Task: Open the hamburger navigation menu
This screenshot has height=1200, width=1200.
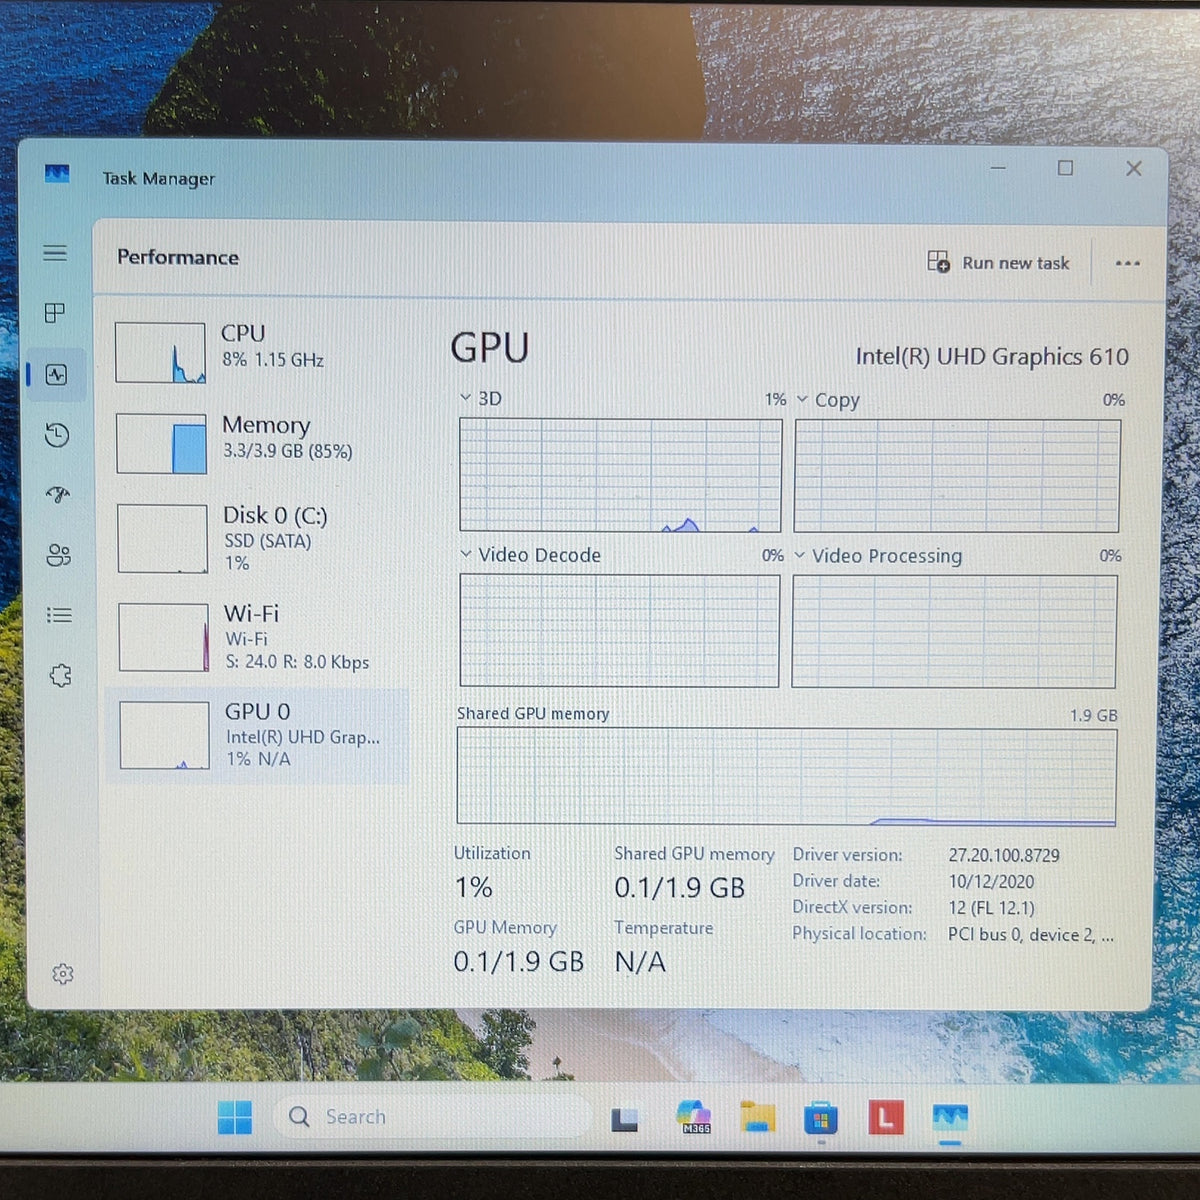Action: 55,253
